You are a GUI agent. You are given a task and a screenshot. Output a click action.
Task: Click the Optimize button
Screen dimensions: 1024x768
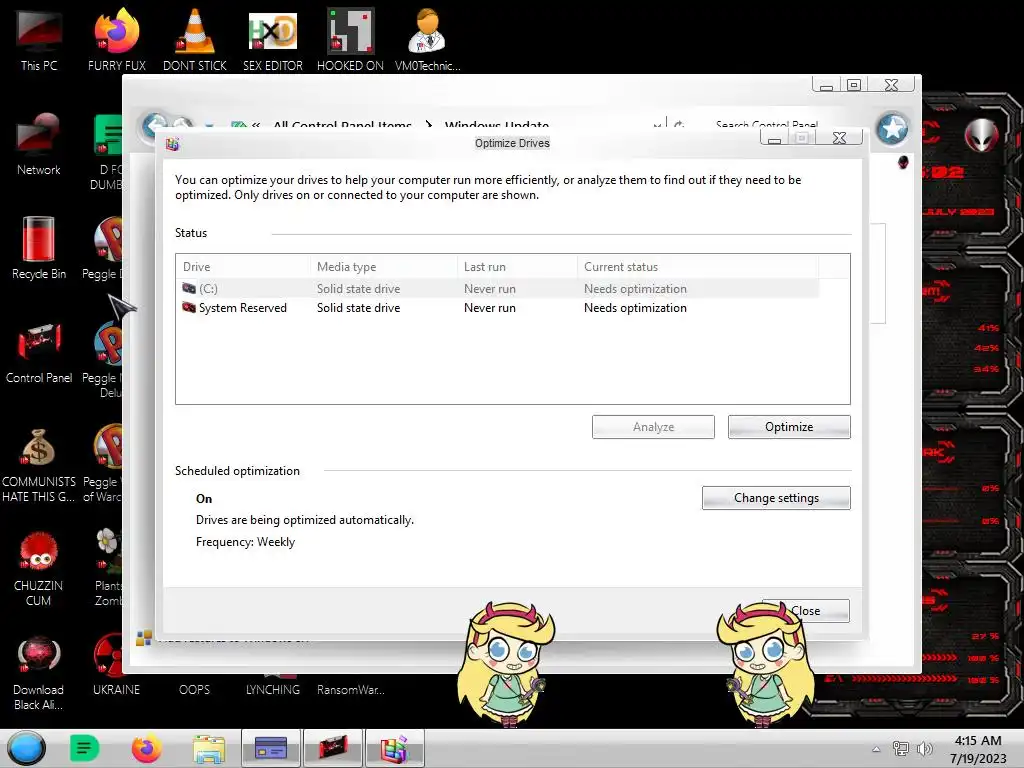click(x=789, y=426)
